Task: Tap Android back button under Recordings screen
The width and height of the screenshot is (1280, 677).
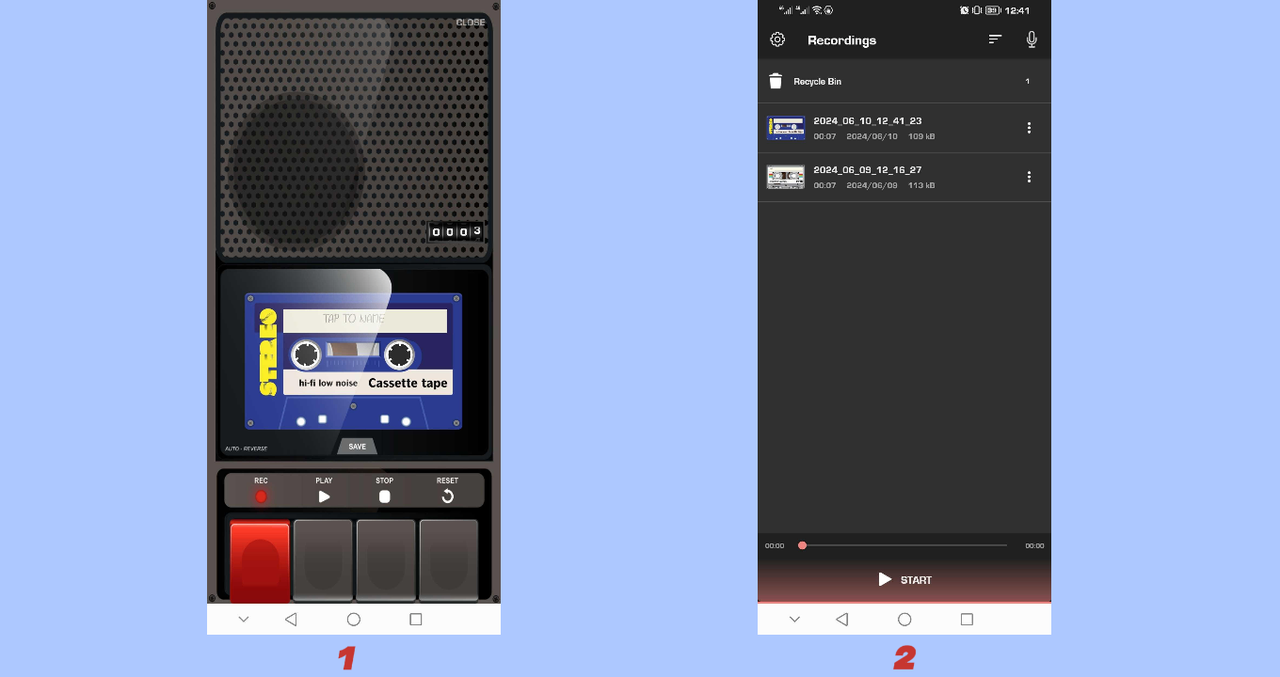Action: coord(842,619)
